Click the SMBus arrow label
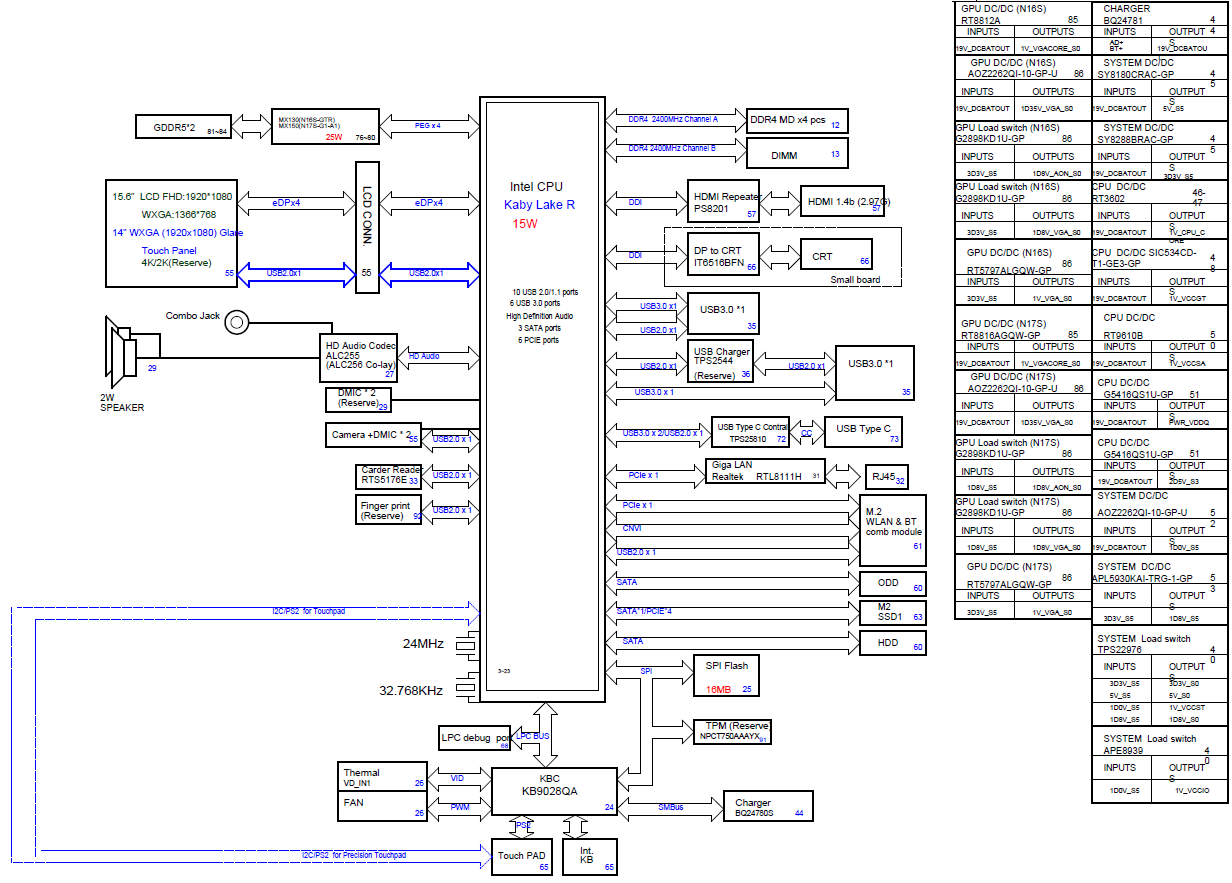 pyautogui.click(x=671, y=806)
